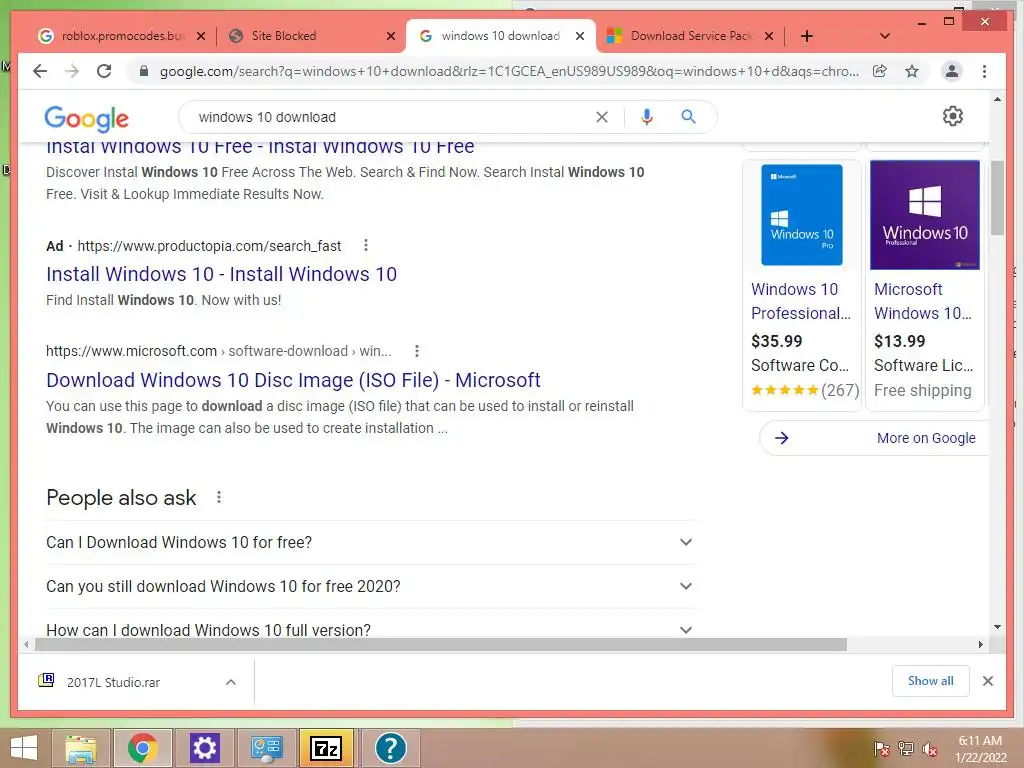Select the windows 10 download tab
This screenshot has width=1024, height=768.
point(500,36)
